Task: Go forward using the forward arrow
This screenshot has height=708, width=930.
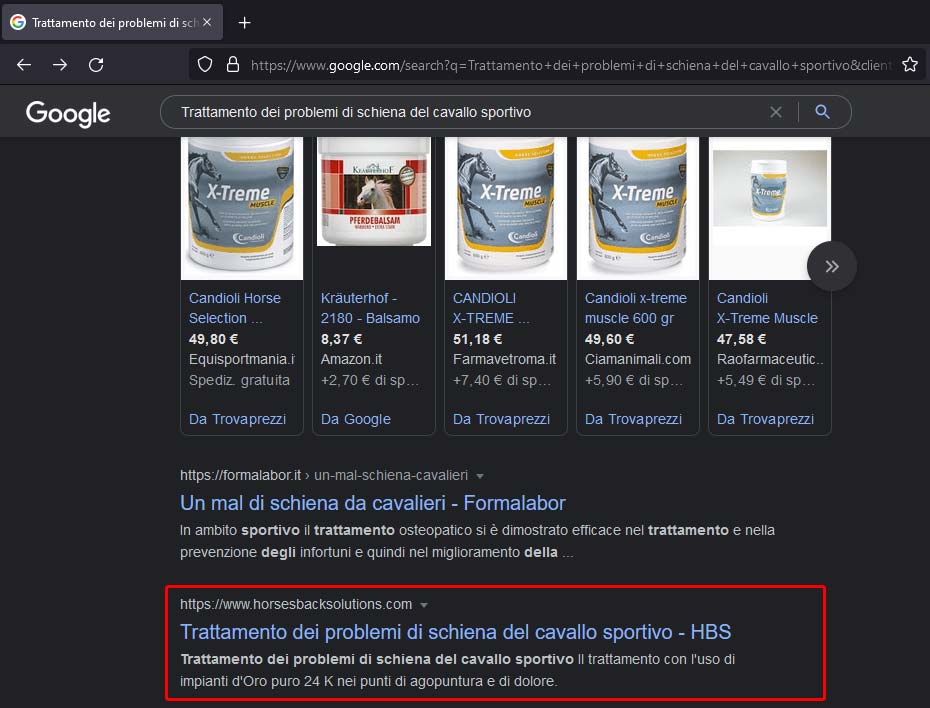Action: pos(60,63)
